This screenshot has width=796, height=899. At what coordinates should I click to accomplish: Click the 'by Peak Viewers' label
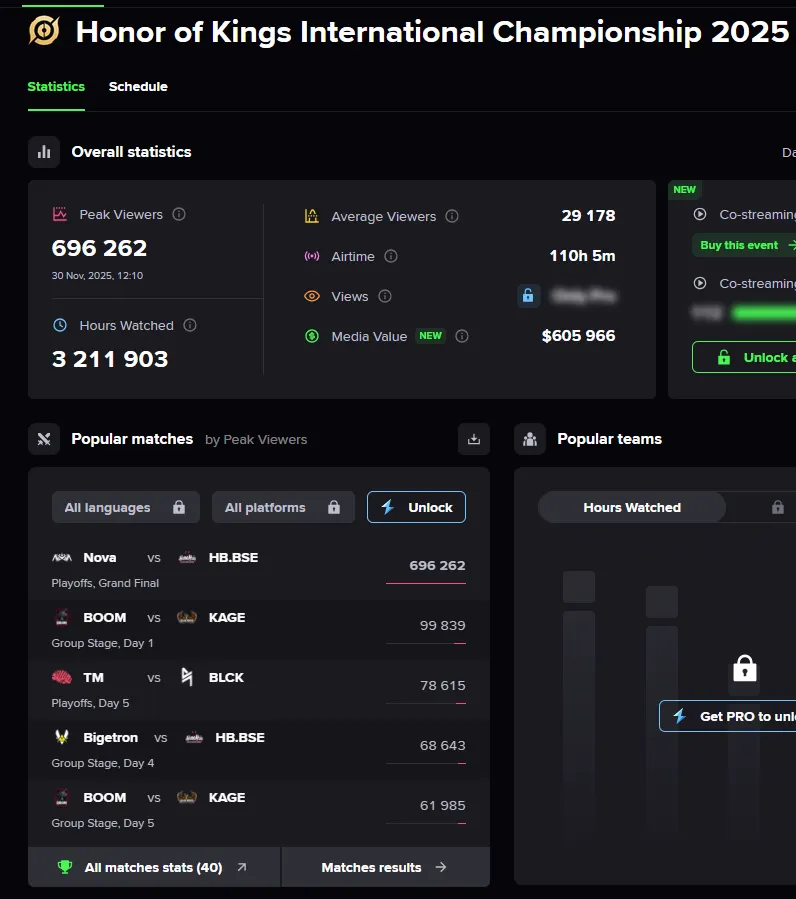pyautogui.click(x=256, y=440)
